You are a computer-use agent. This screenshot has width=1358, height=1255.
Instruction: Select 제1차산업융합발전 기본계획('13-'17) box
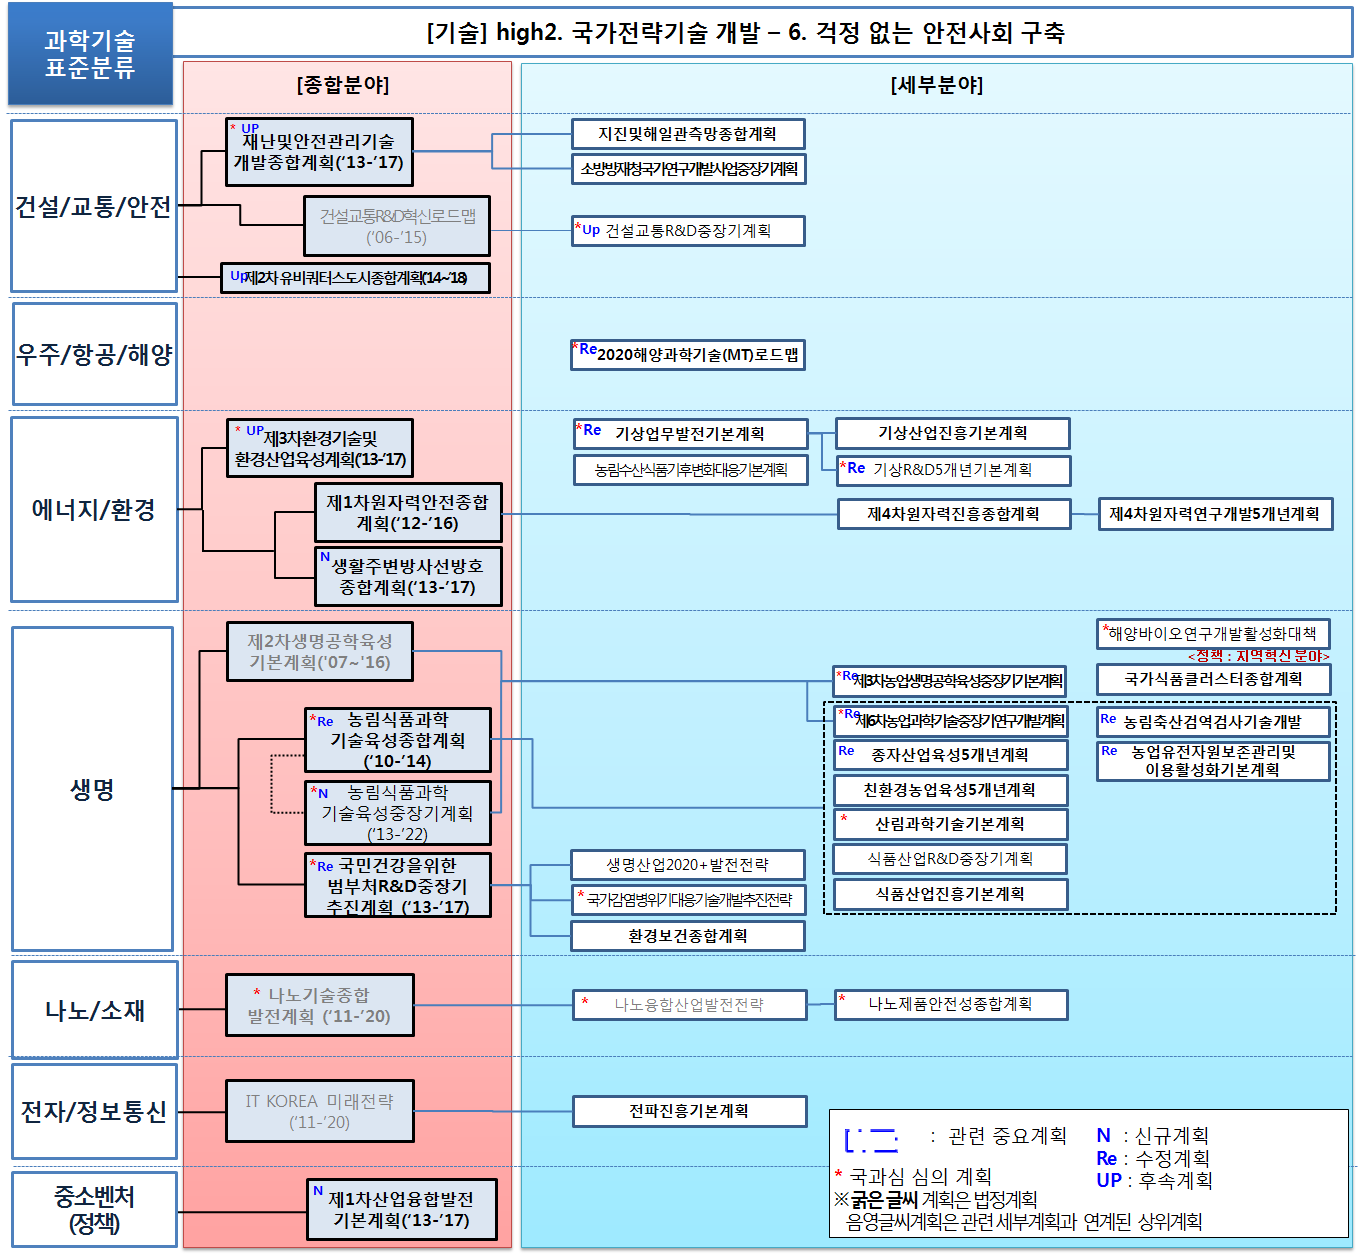(402, 1209)
